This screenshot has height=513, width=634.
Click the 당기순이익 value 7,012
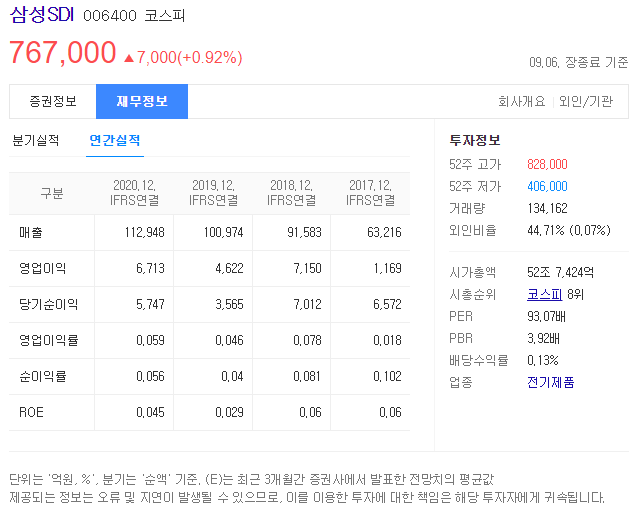[x=308, y=304]
